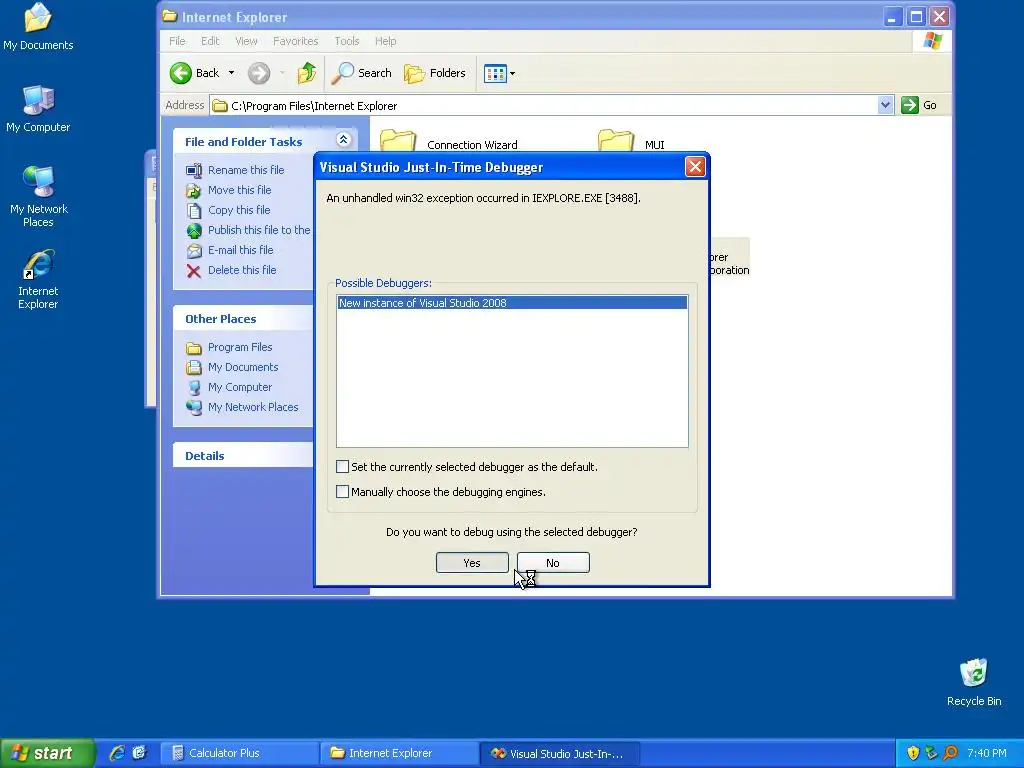Open the Tools menu
This screenshot has height=768, width=1024.
point(347,41)
